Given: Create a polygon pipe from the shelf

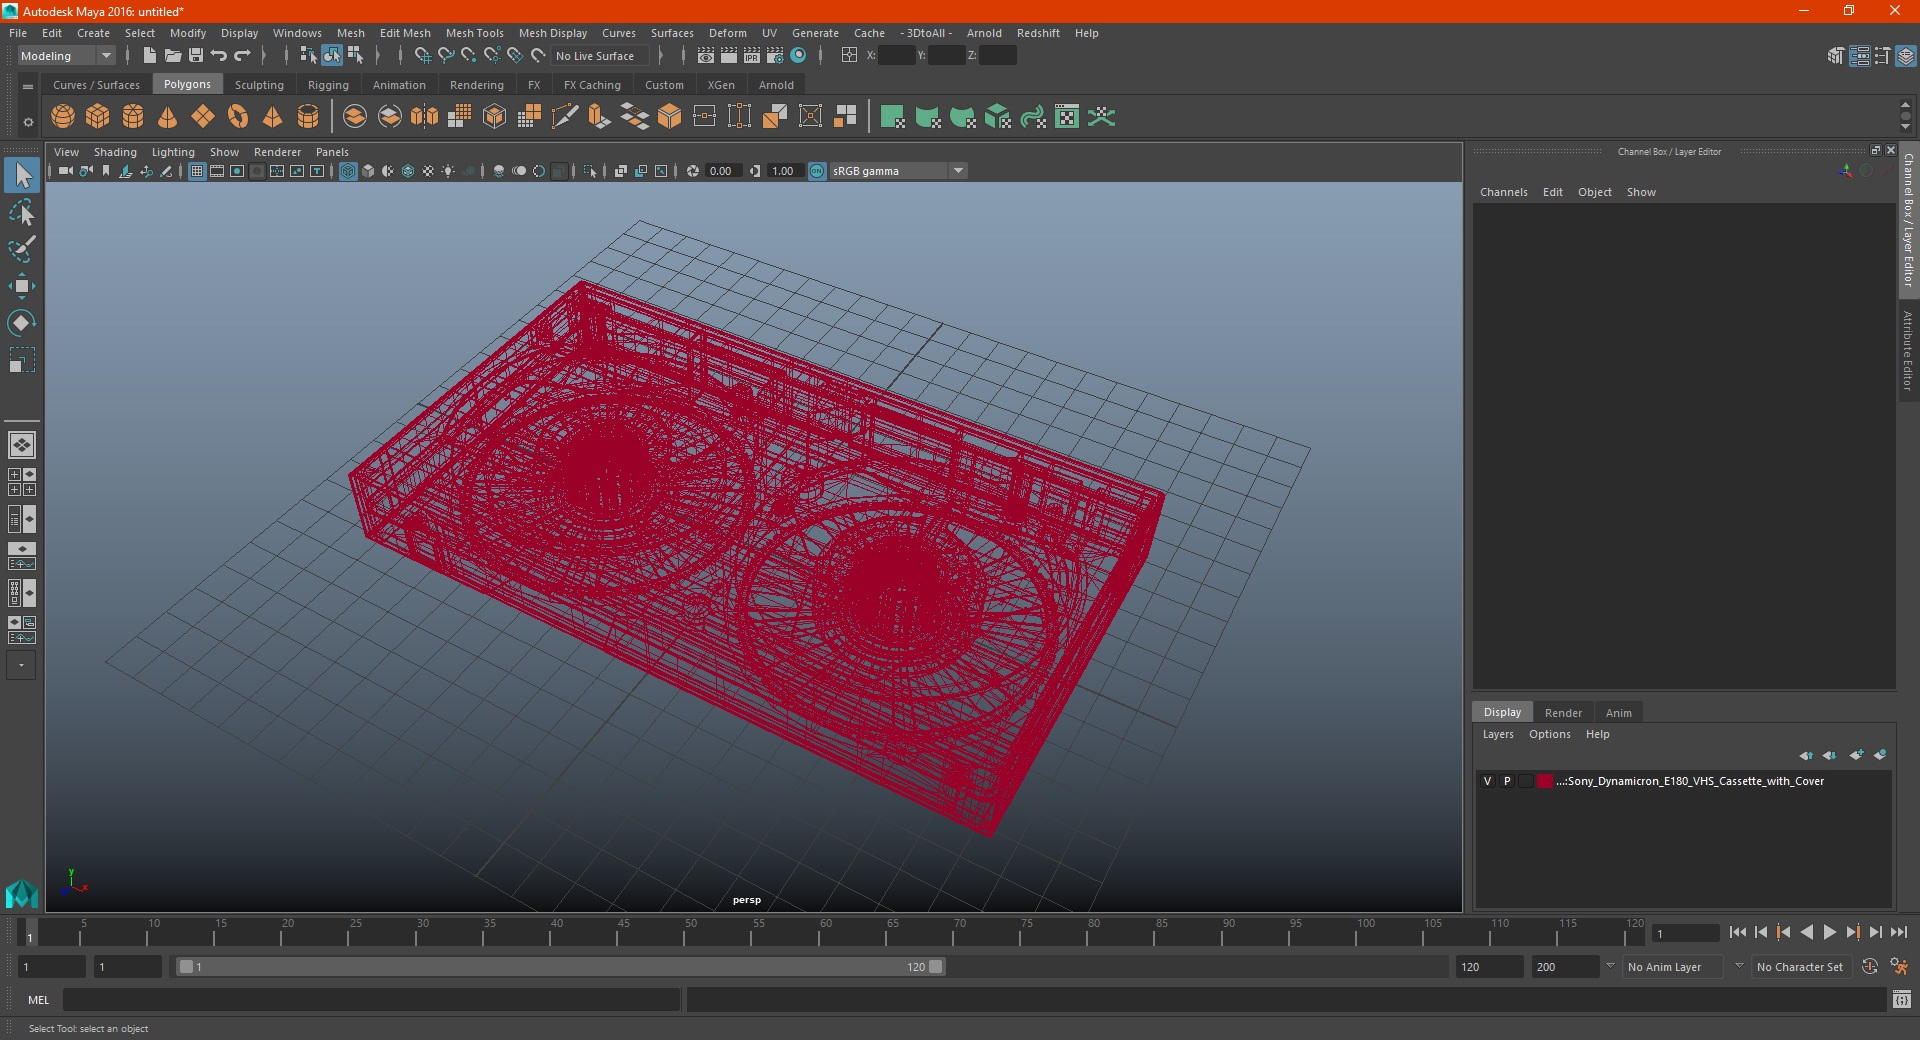Looking at the screenshot, I should pos(308,117).
